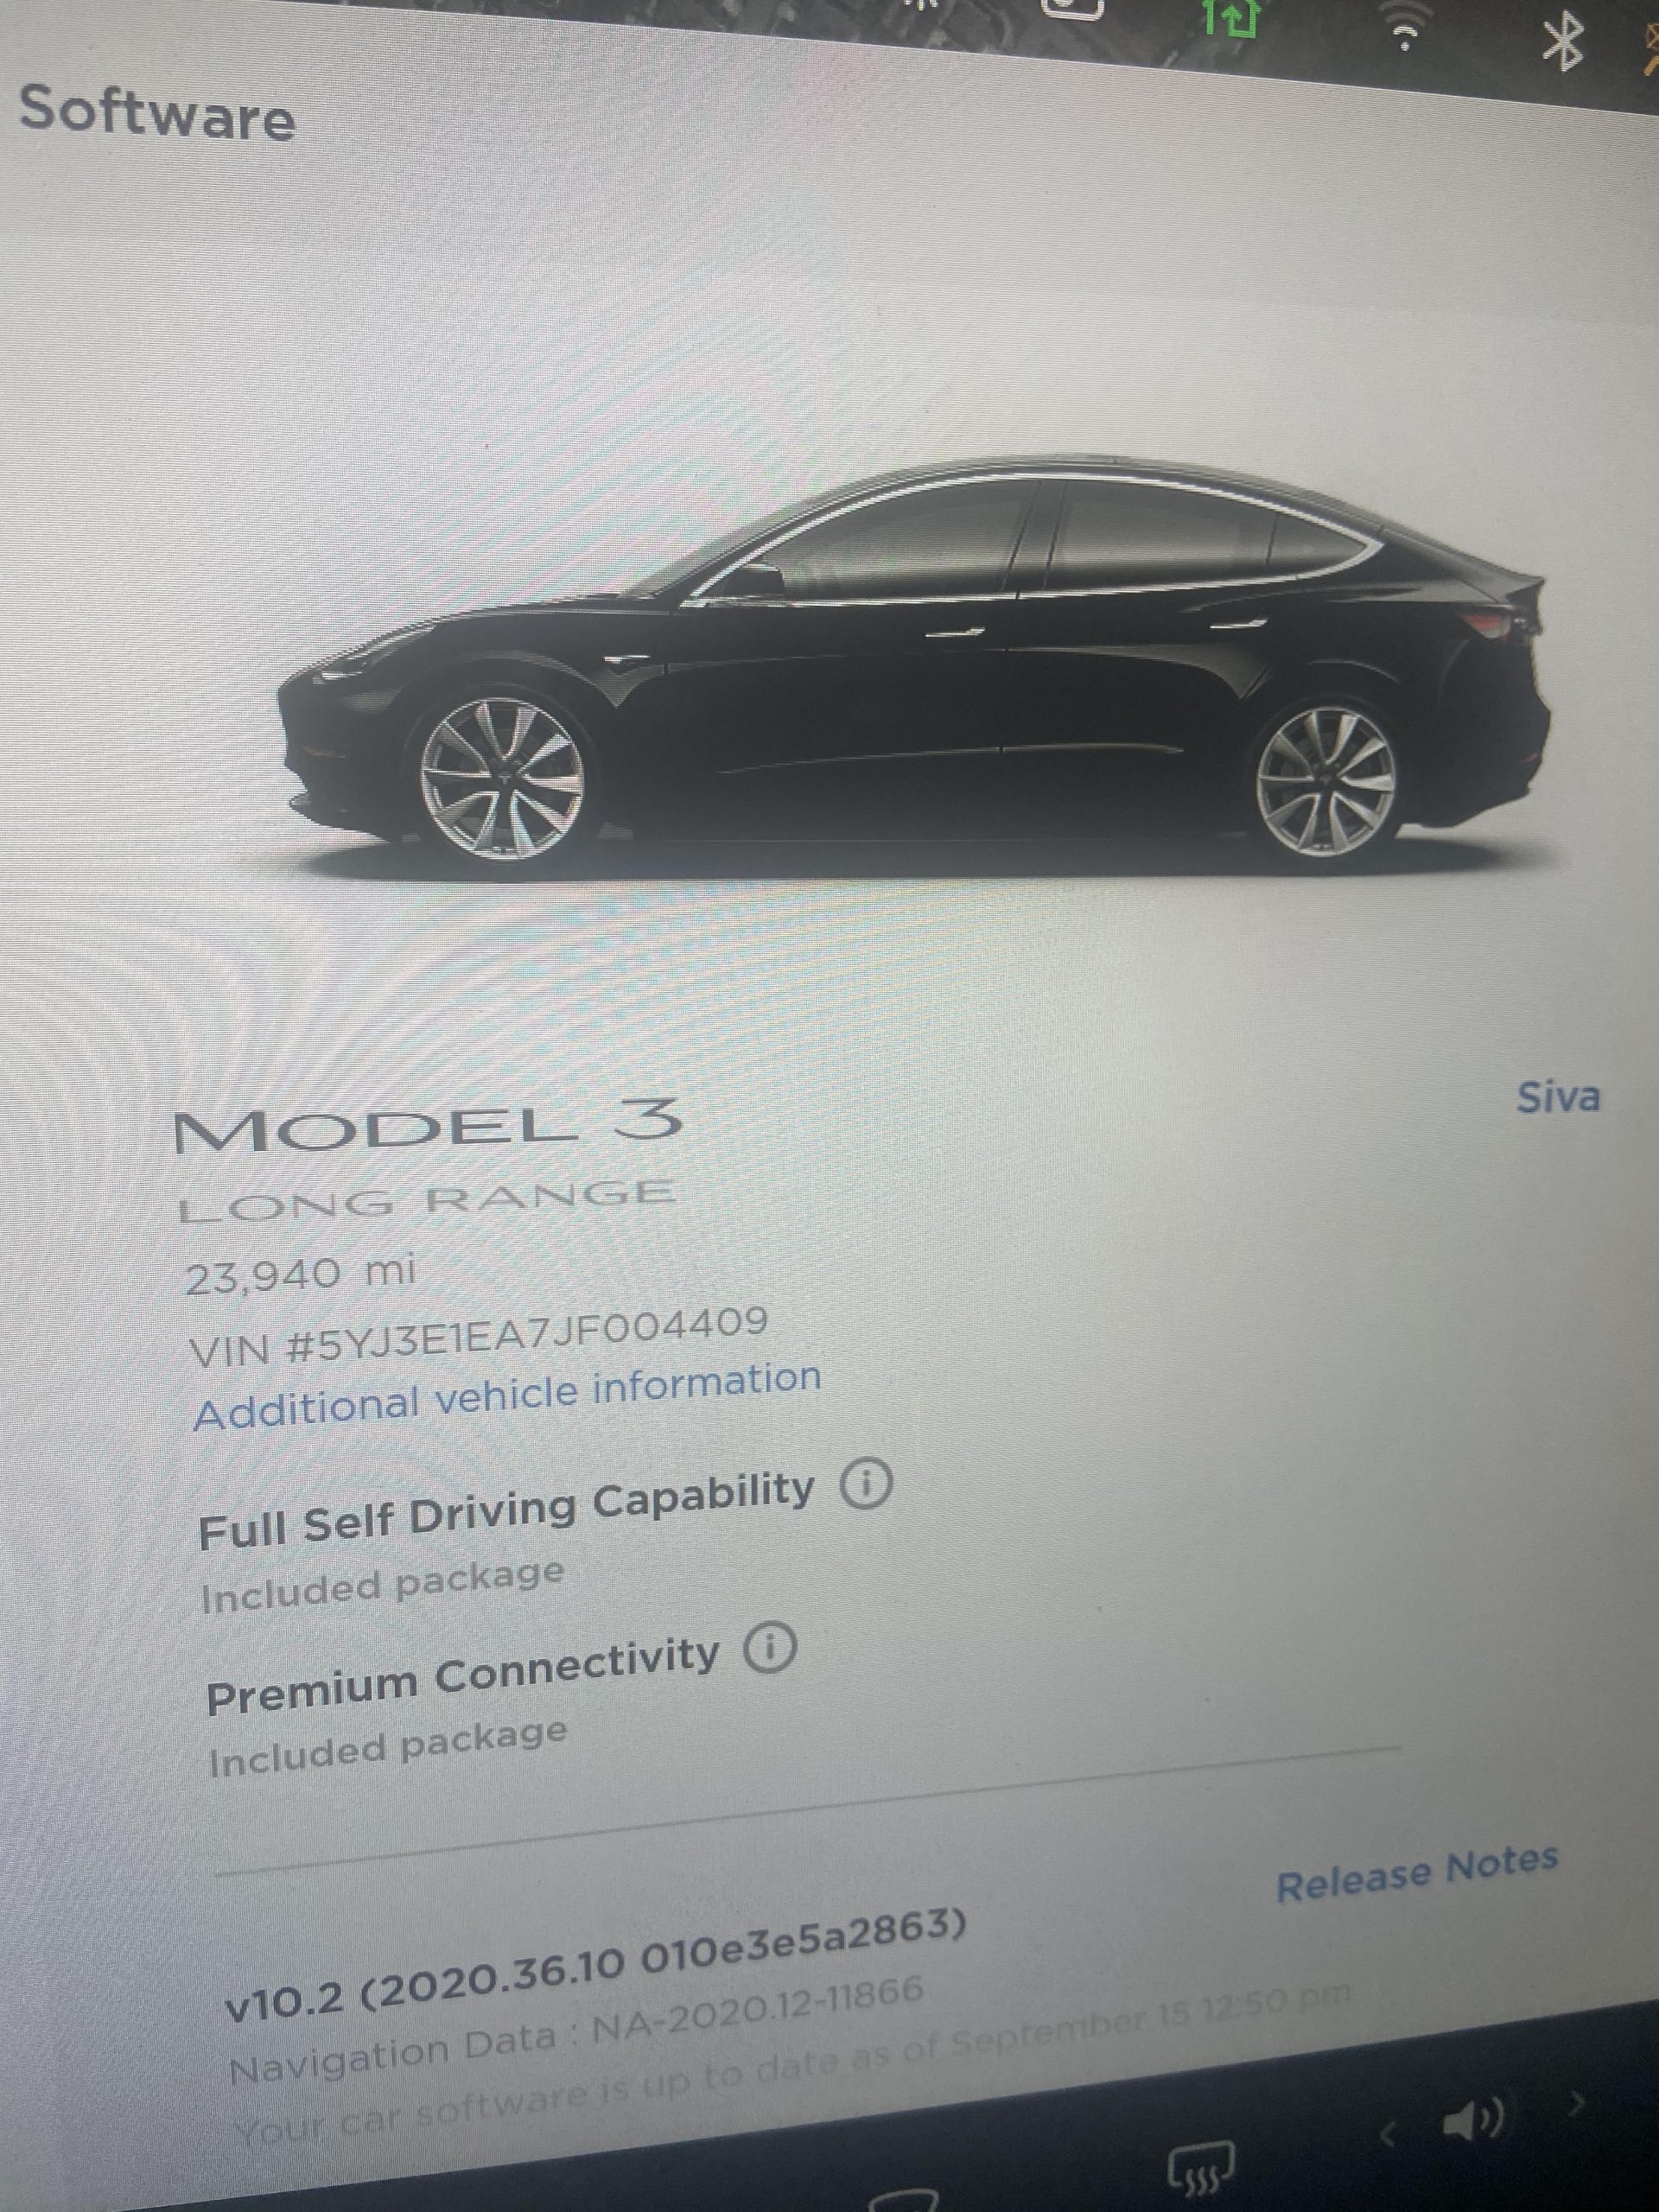
Task: Tap the Premium Connectivity label
Action: point(463,1675)
